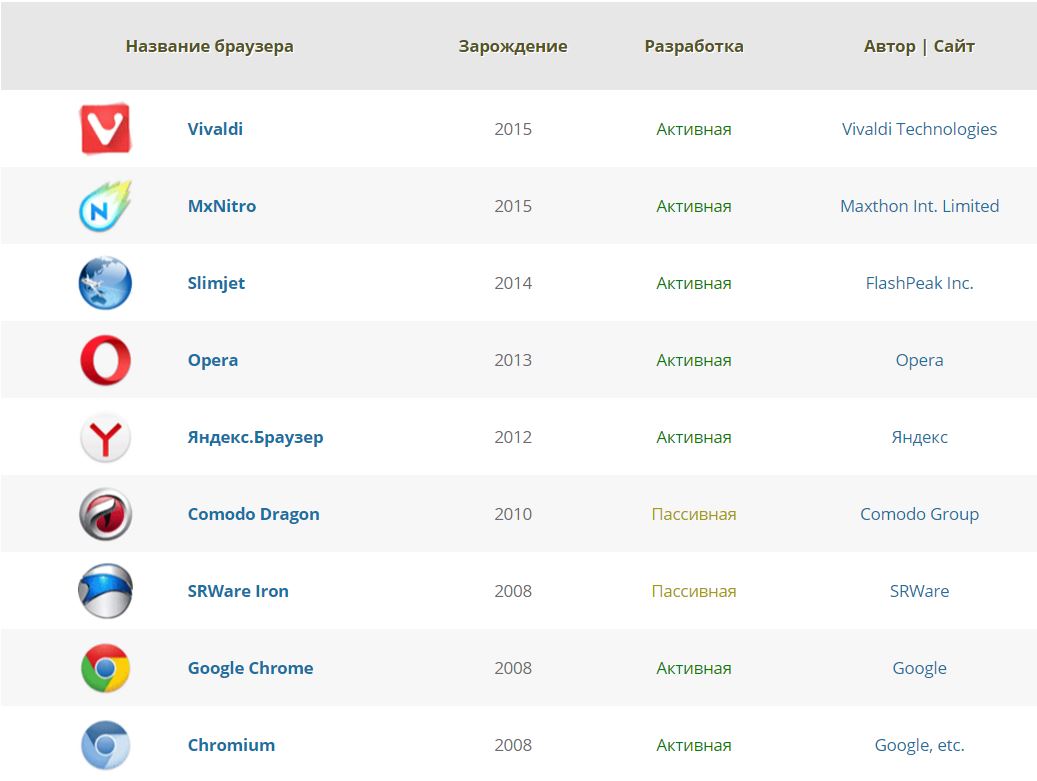This screenshot has height=781, width=1037.
Task: Click the red Vivaldi browser icon
Action: point(105,128)
